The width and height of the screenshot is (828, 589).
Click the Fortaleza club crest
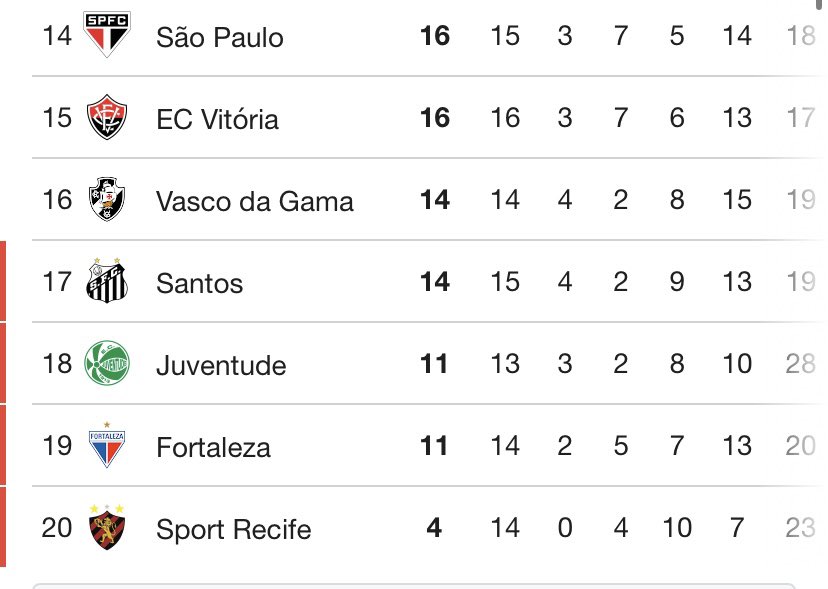[106, 446]
